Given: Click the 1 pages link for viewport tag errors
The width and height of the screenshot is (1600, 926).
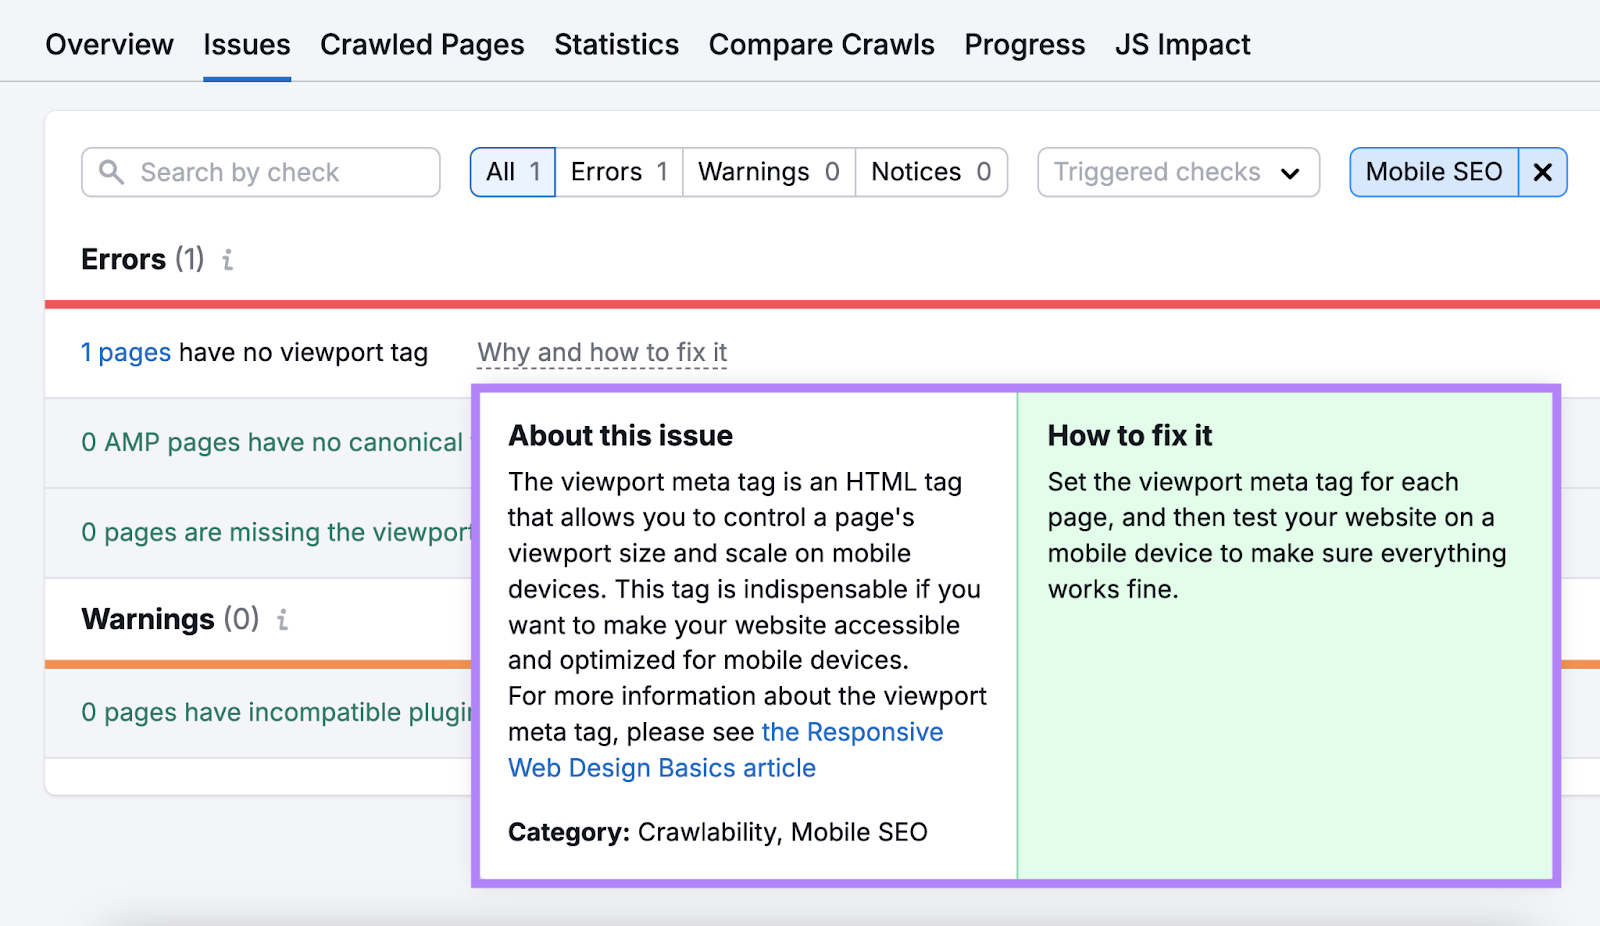Looking at the screenshot, I should point(125,352).
